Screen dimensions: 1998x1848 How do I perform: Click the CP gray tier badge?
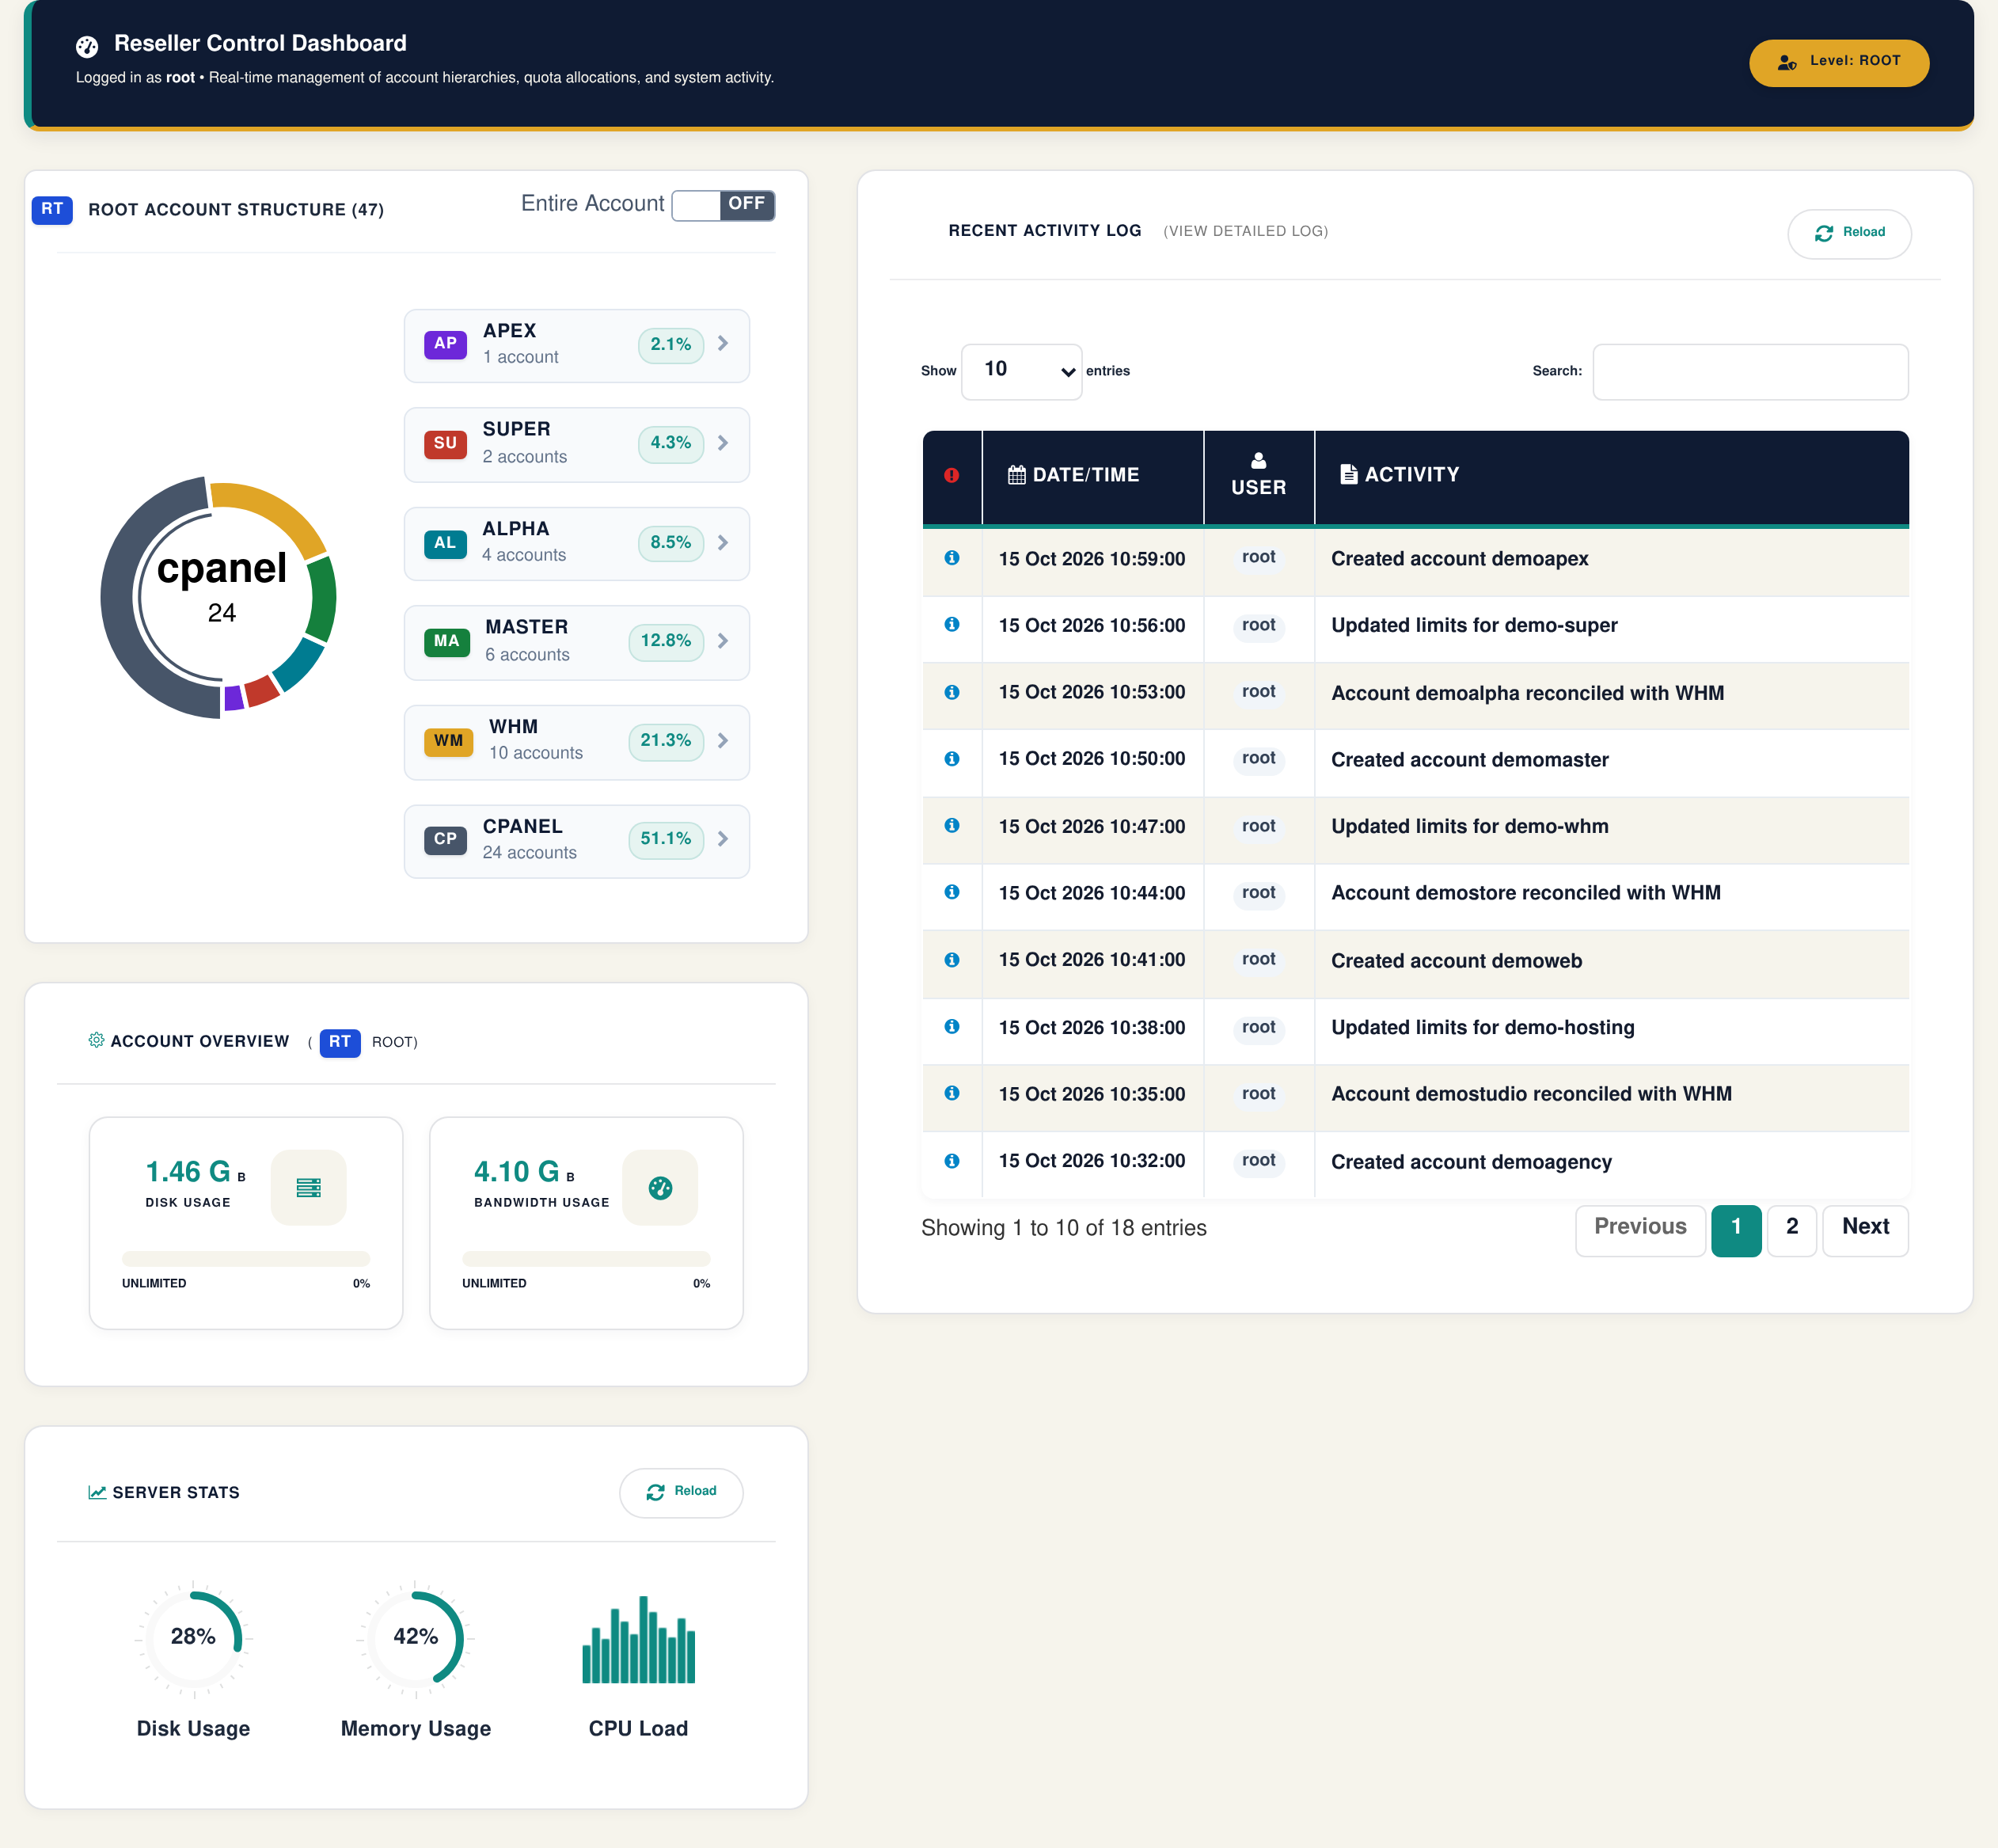point(445,840)
